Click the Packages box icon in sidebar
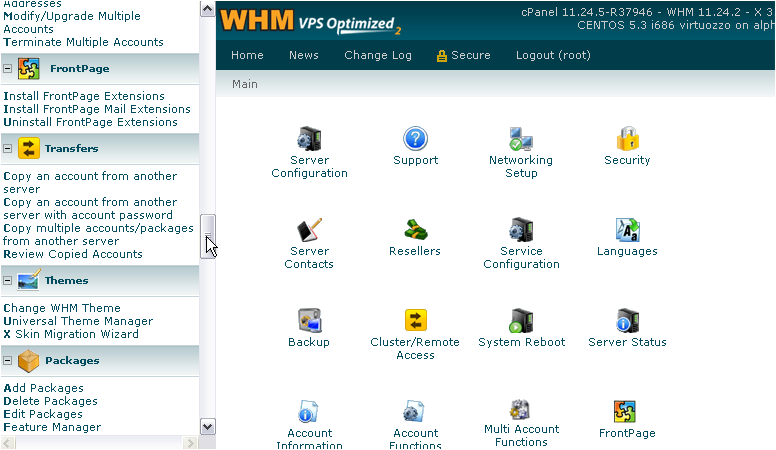 coord(29,360)
